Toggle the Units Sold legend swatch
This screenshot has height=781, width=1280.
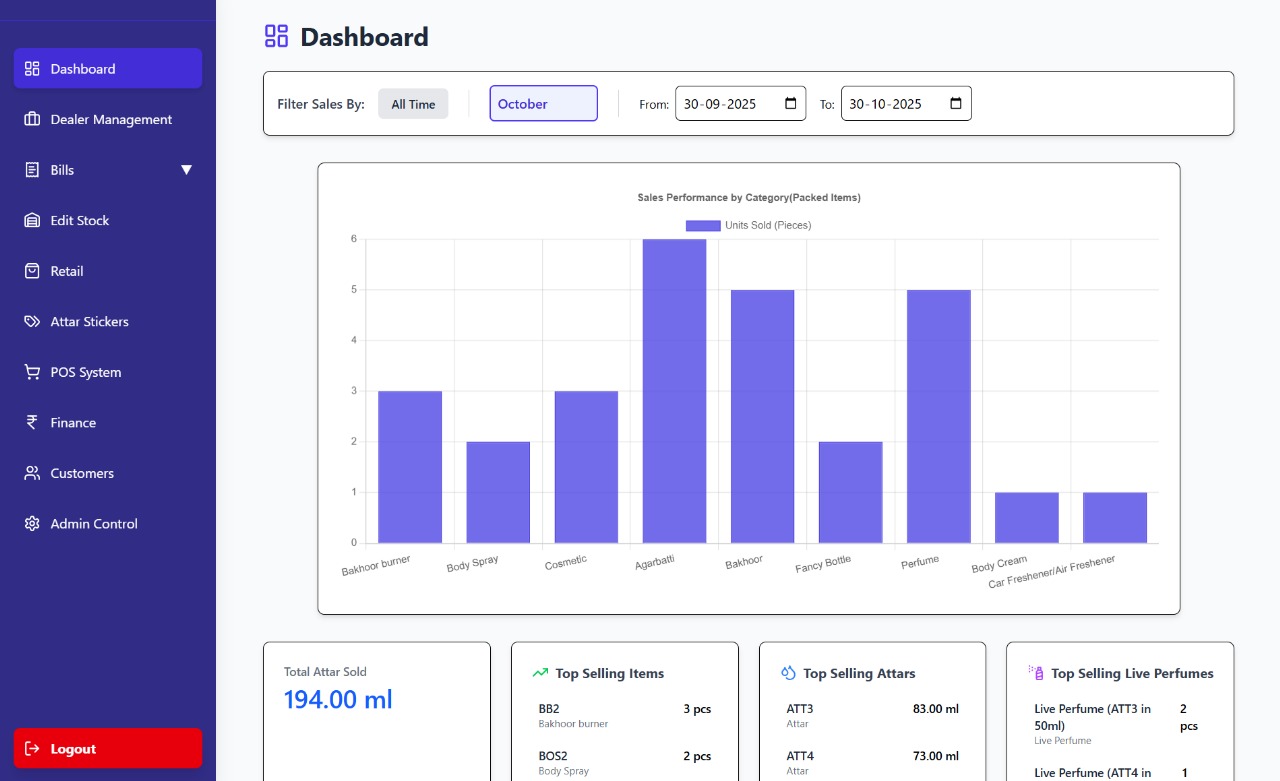[x=702, y=226]
